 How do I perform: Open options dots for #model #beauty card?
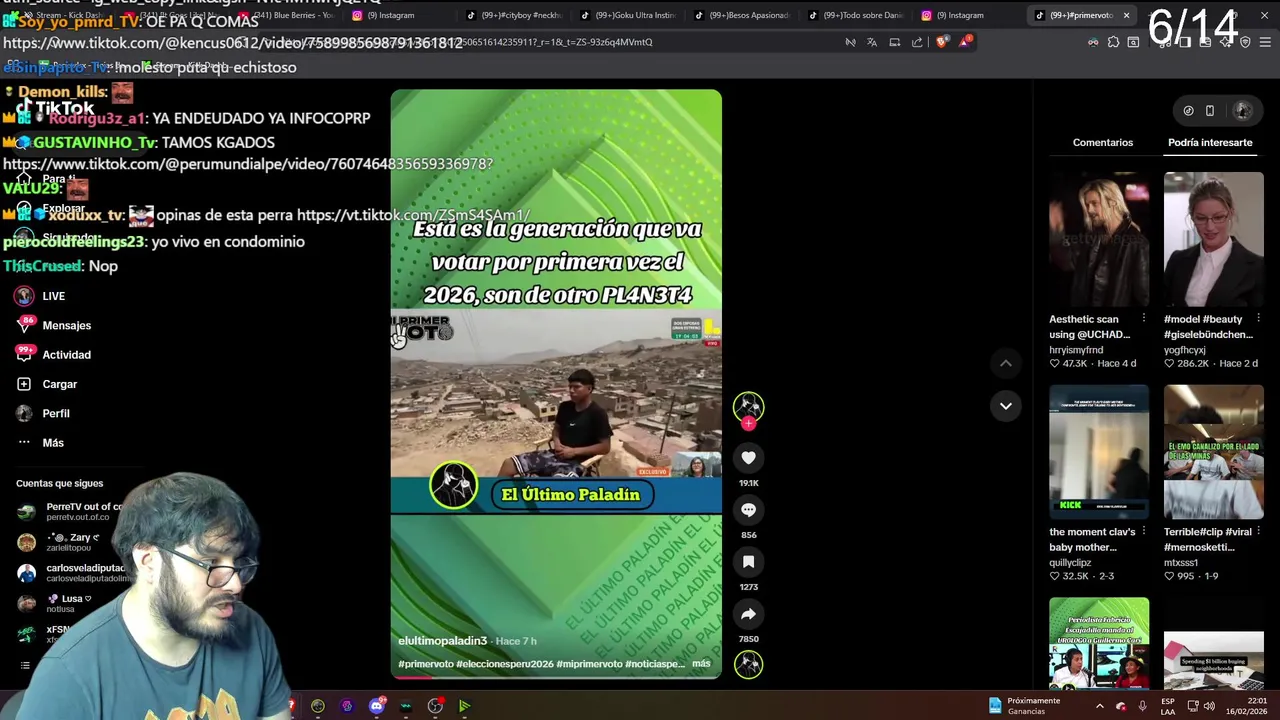[1258, 319]
